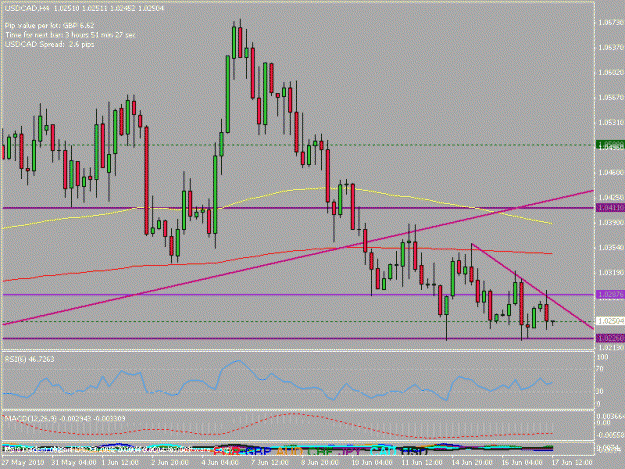Screen dimensions: 625x469
Task: Click the 17 Jun 12:00 time label
Action: [x=572, y=463]
